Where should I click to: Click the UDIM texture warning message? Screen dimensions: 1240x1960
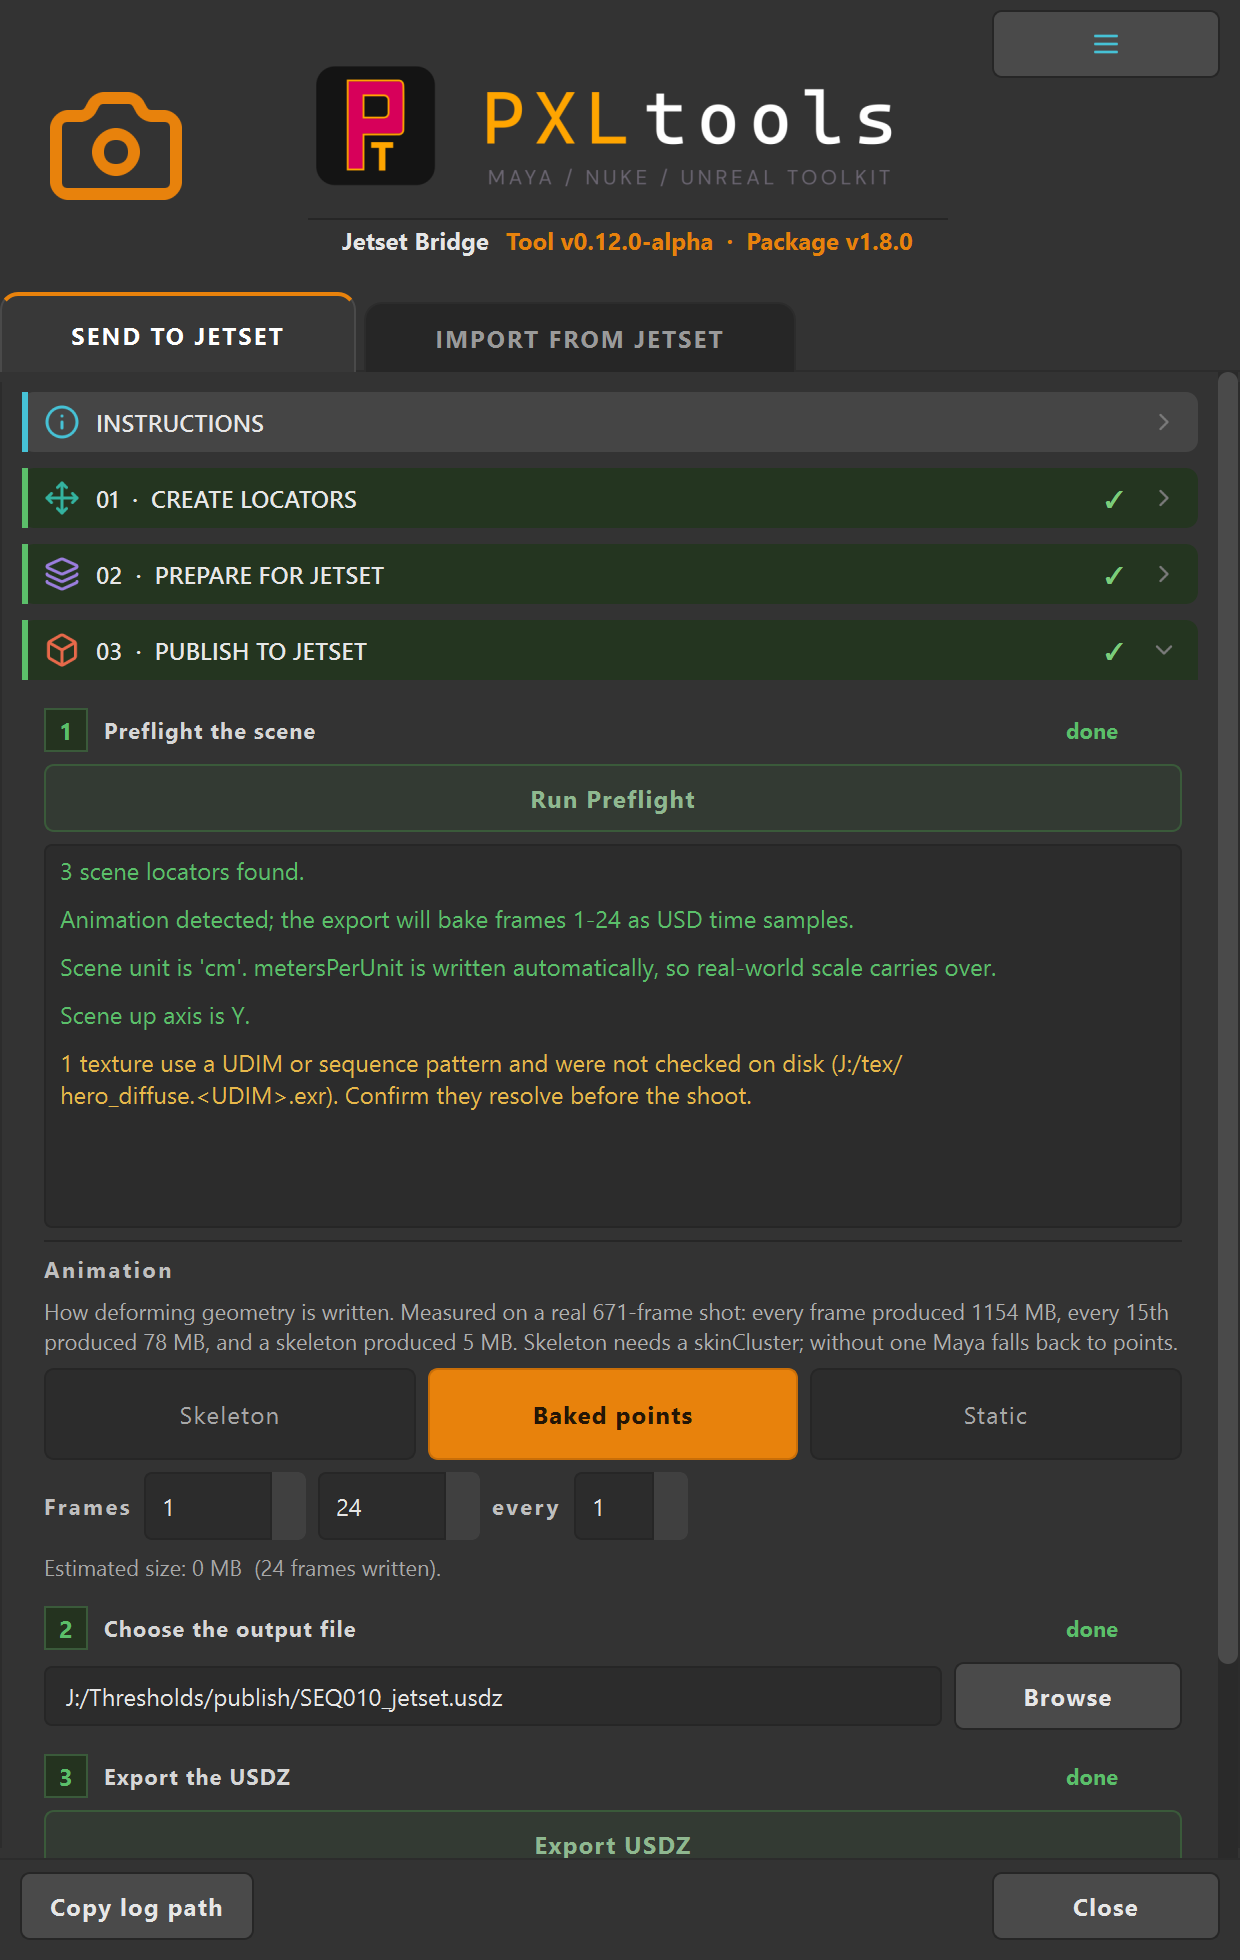click(481, 1079)
